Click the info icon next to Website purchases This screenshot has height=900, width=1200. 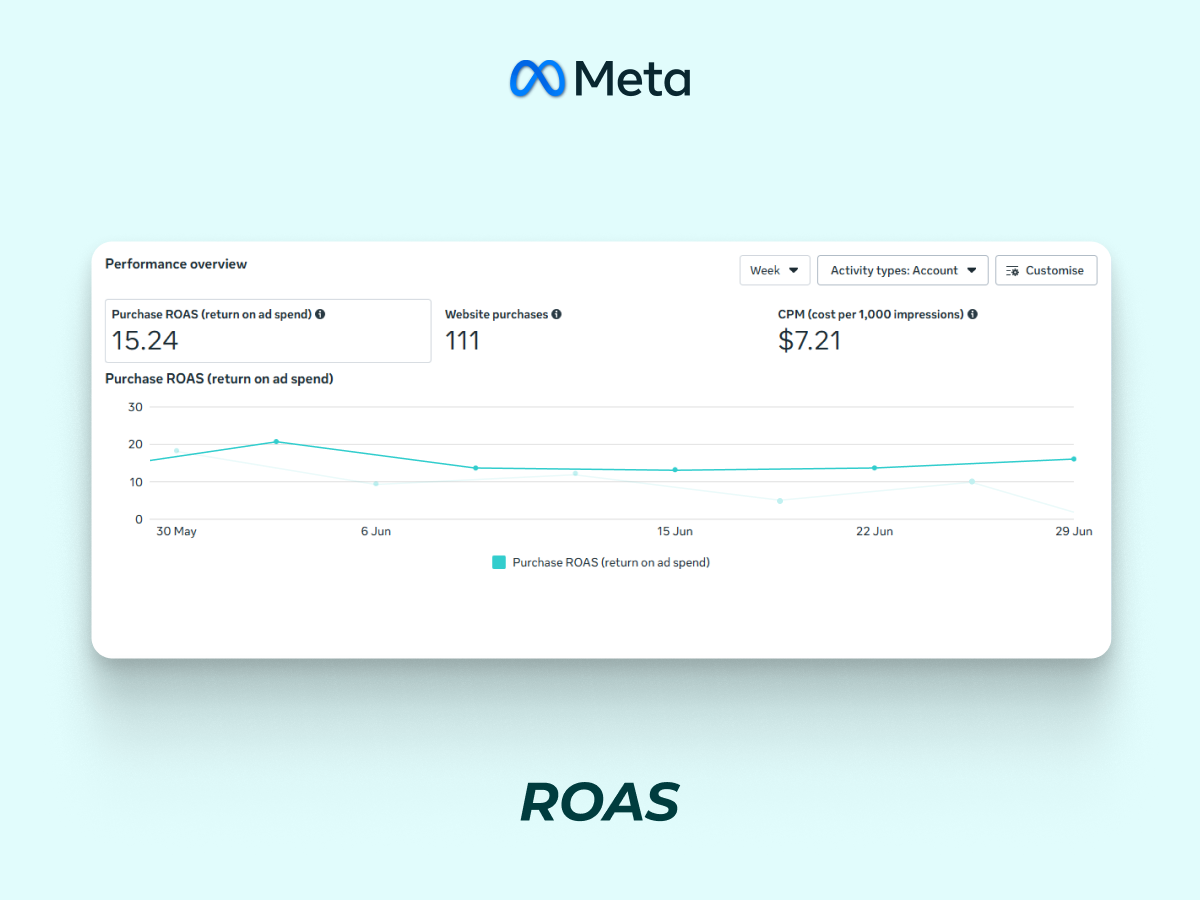(556, 314)
